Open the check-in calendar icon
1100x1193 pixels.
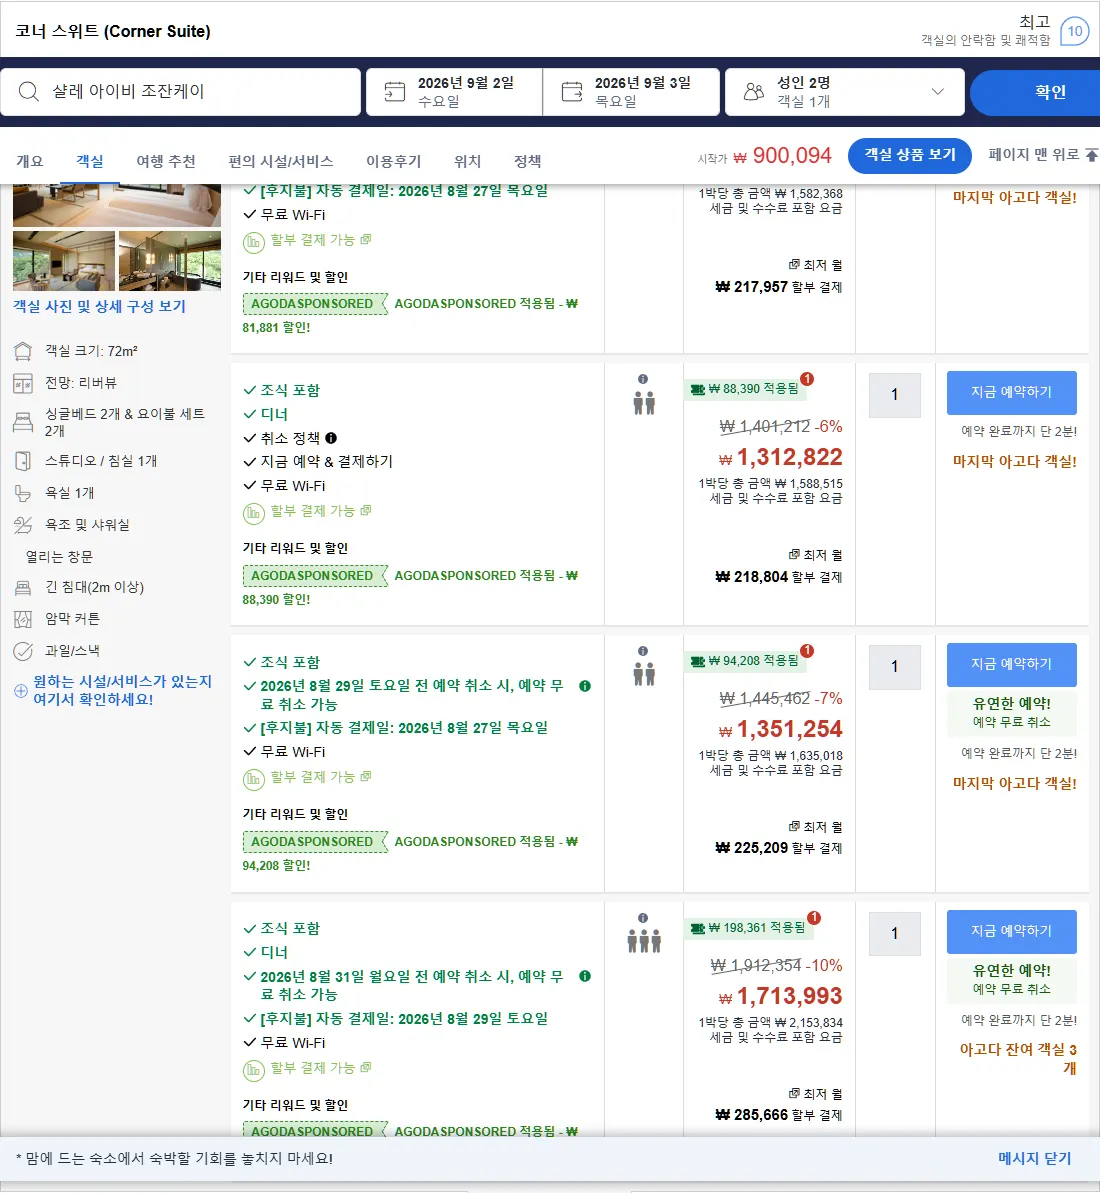point(395,92)
